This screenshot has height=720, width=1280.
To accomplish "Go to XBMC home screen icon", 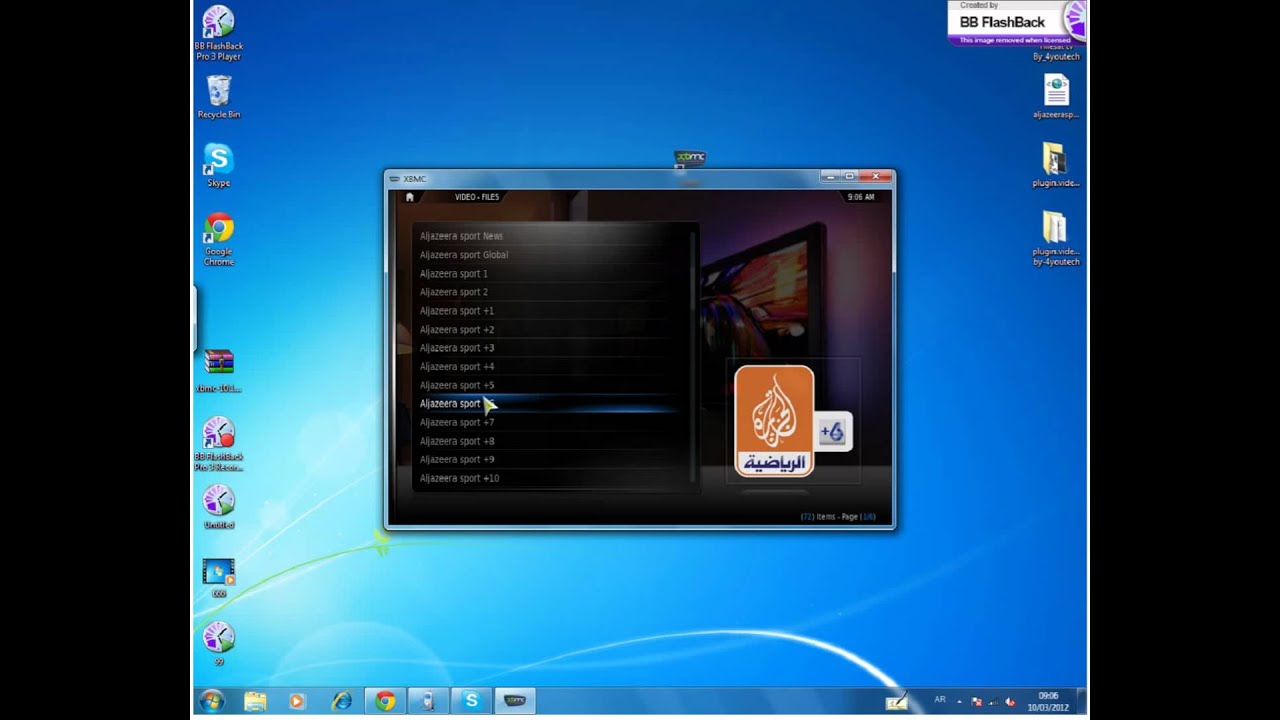I will coord(410,197).
